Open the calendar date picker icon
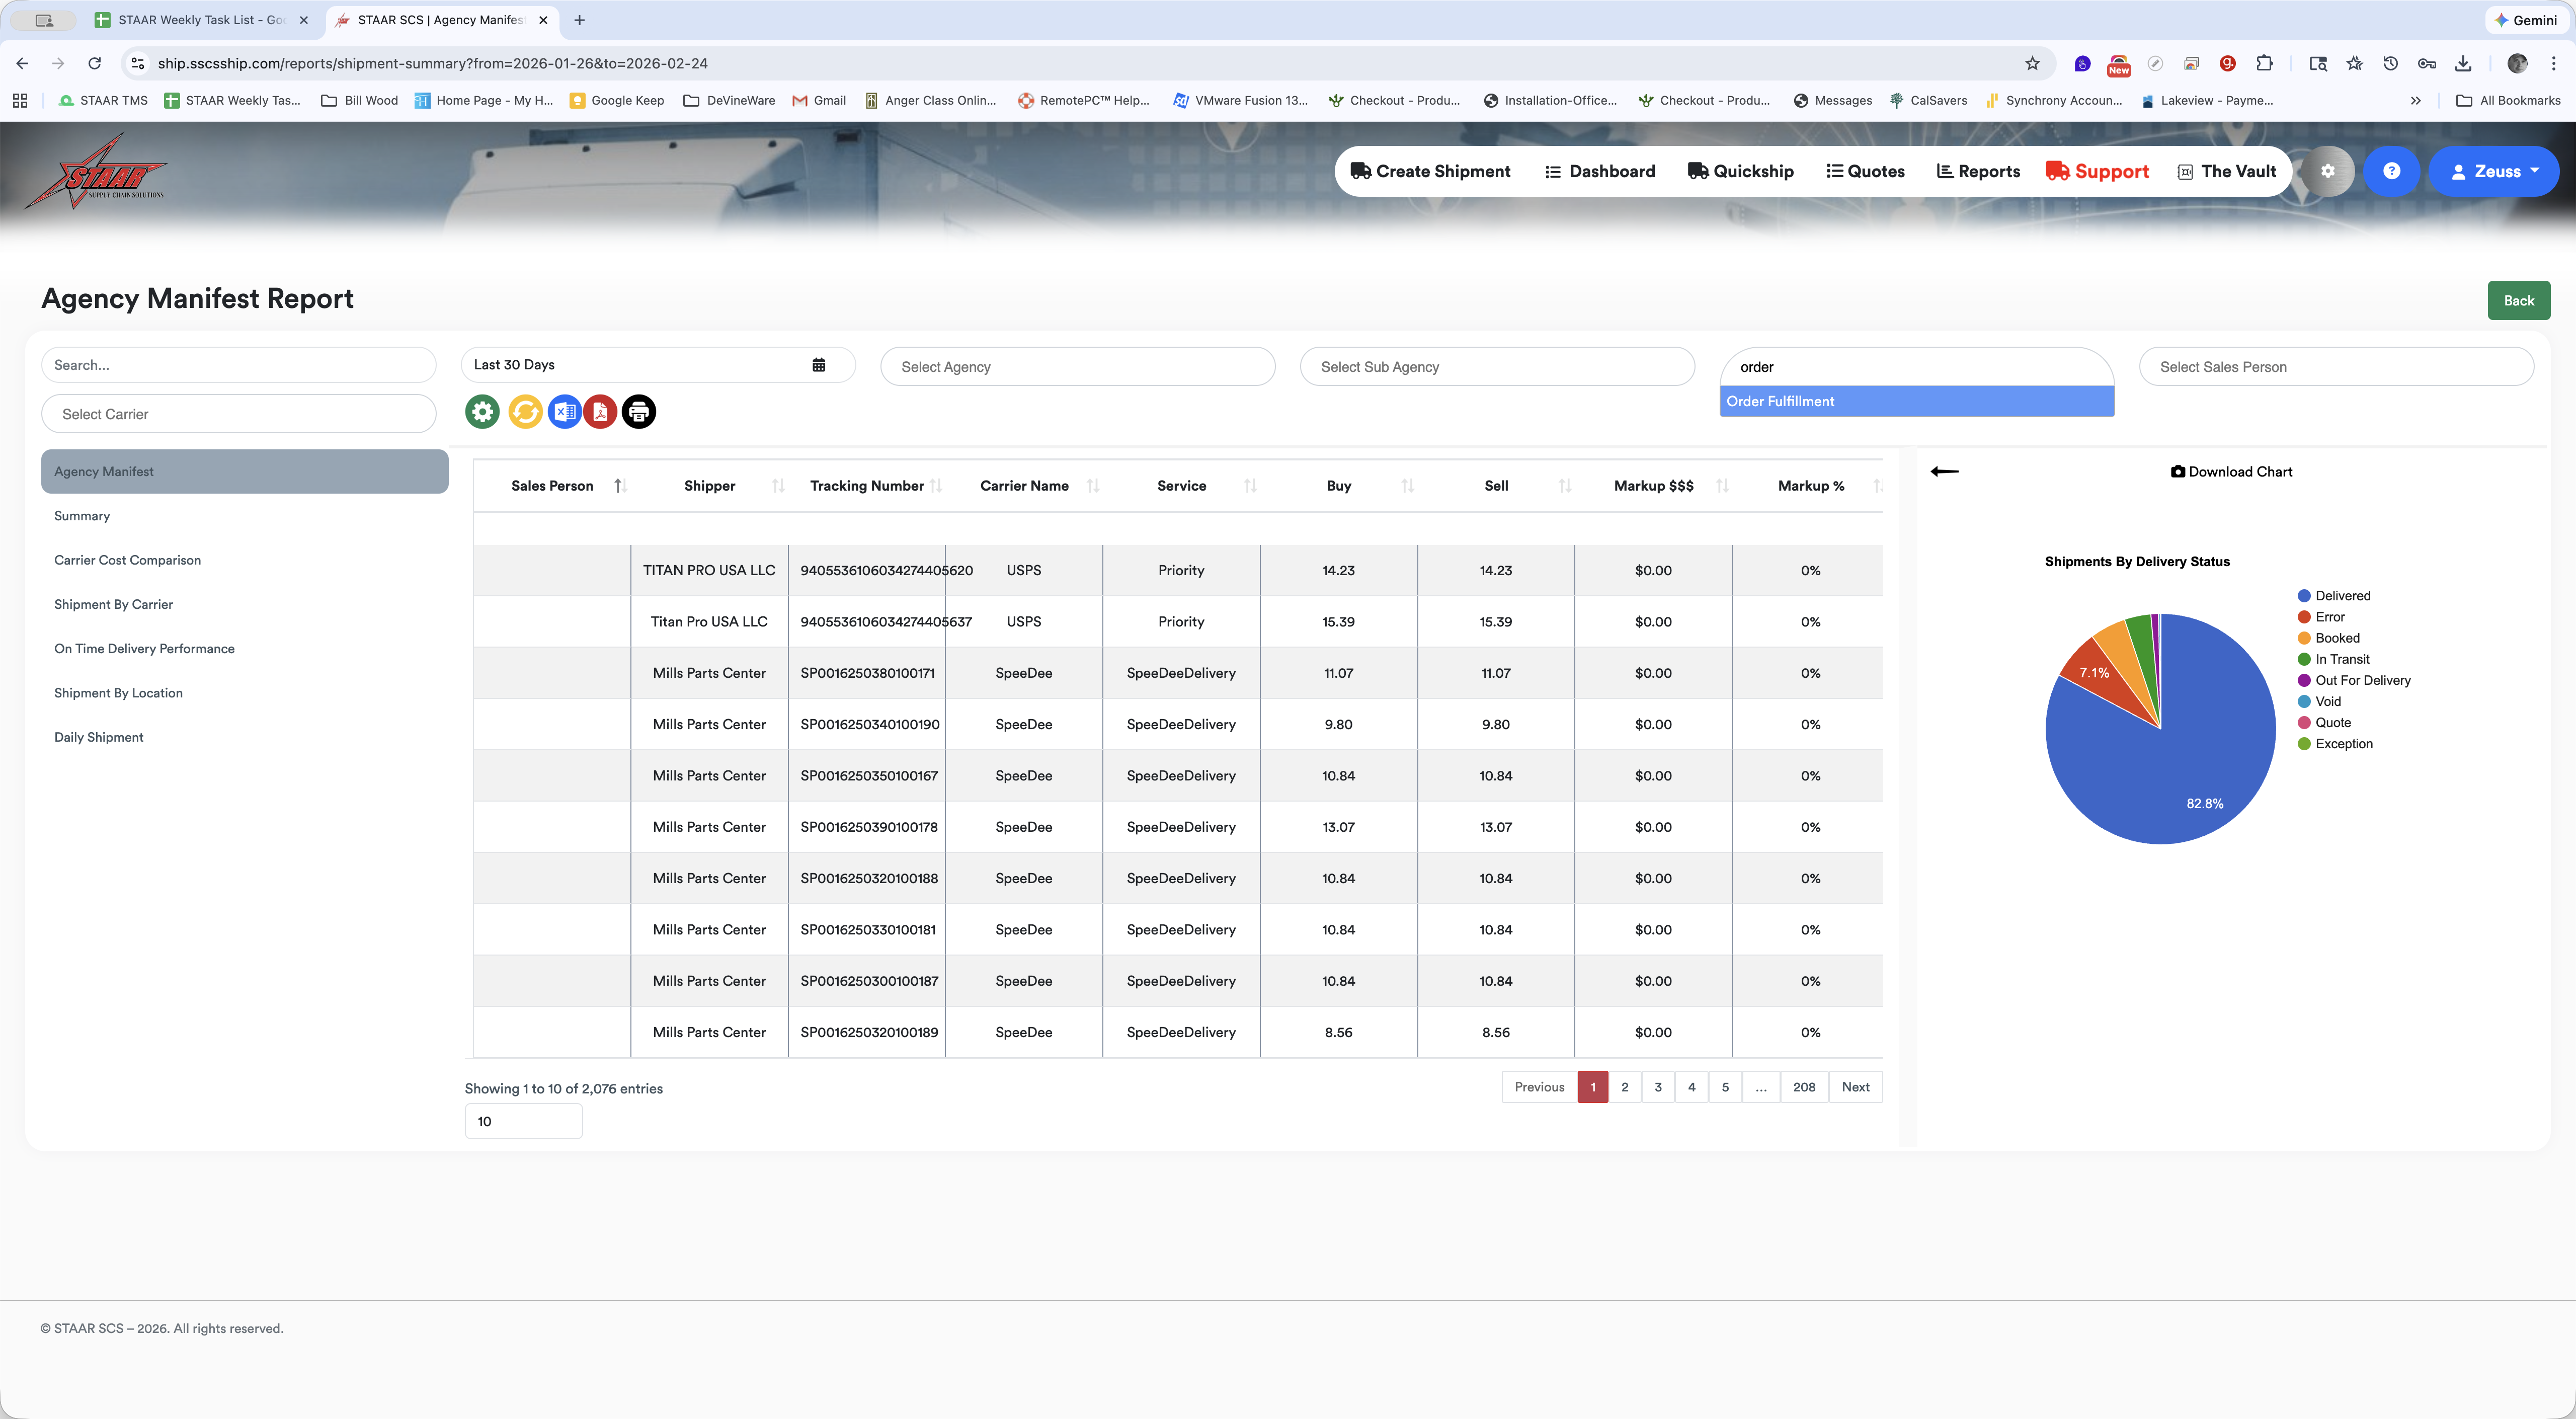Viewport: 2576px width, 1419px height. coord(819,365)
